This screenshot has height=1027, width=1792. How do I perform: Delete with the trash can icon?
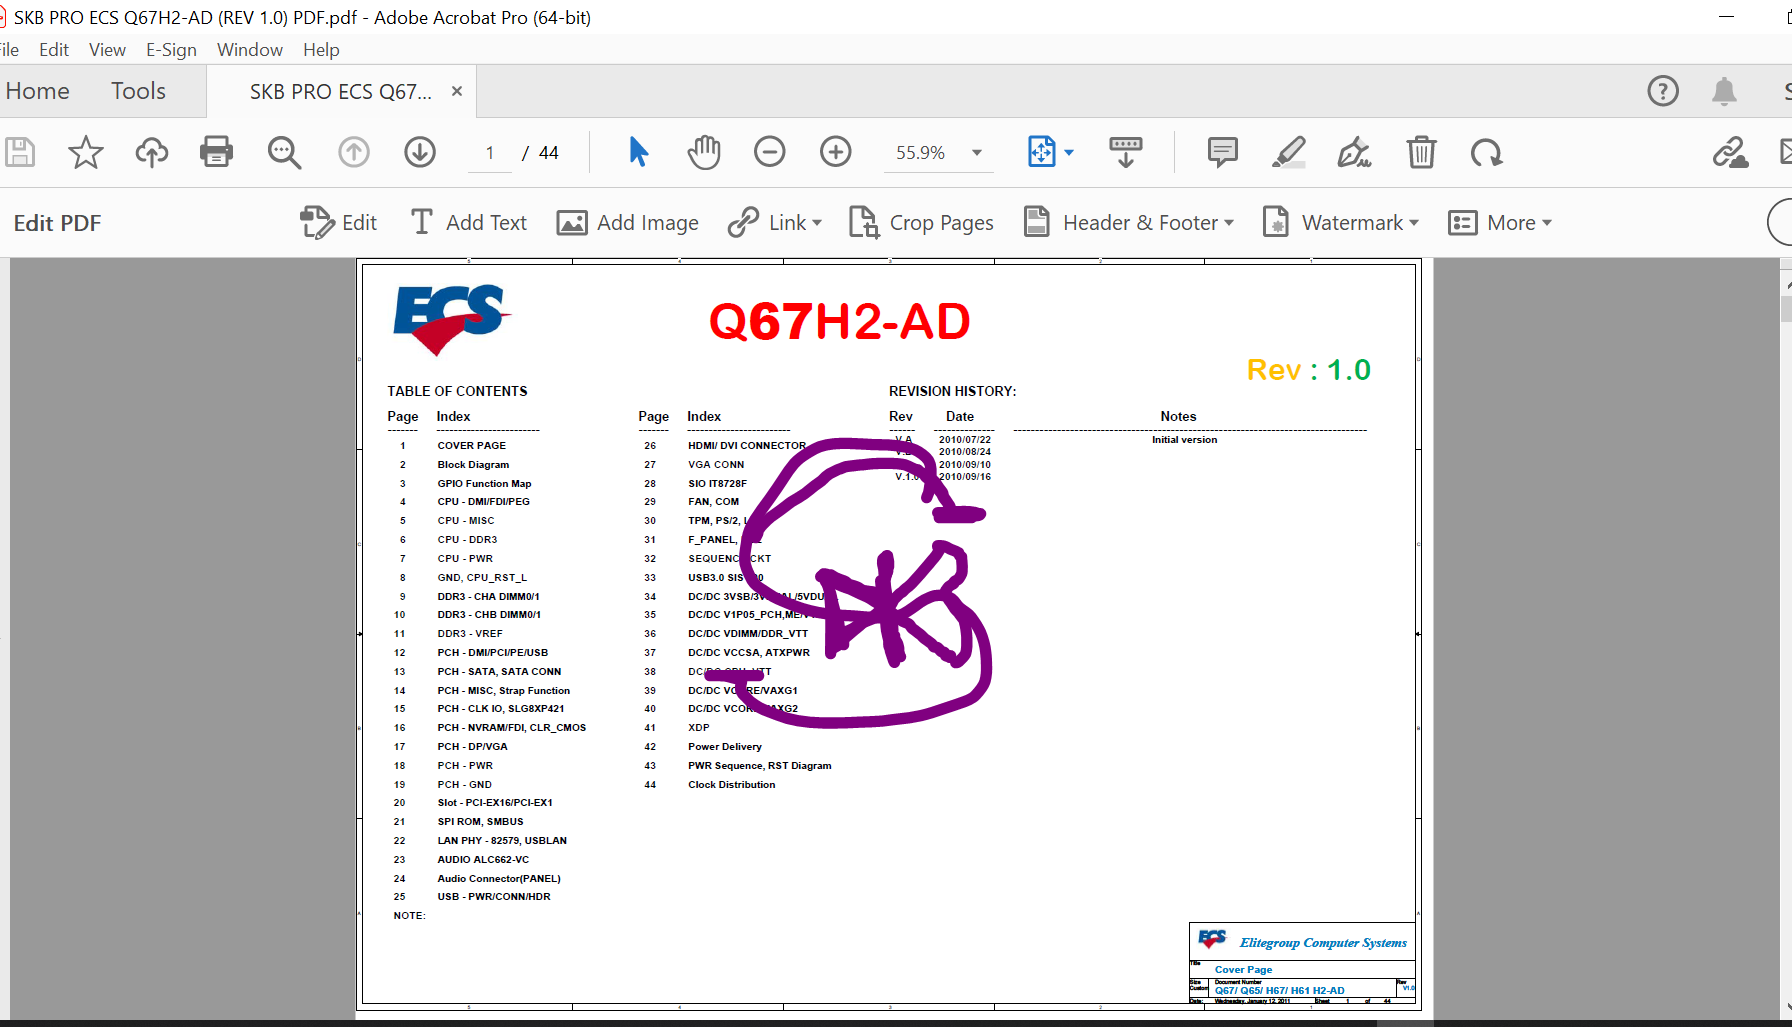(1421, 152)
